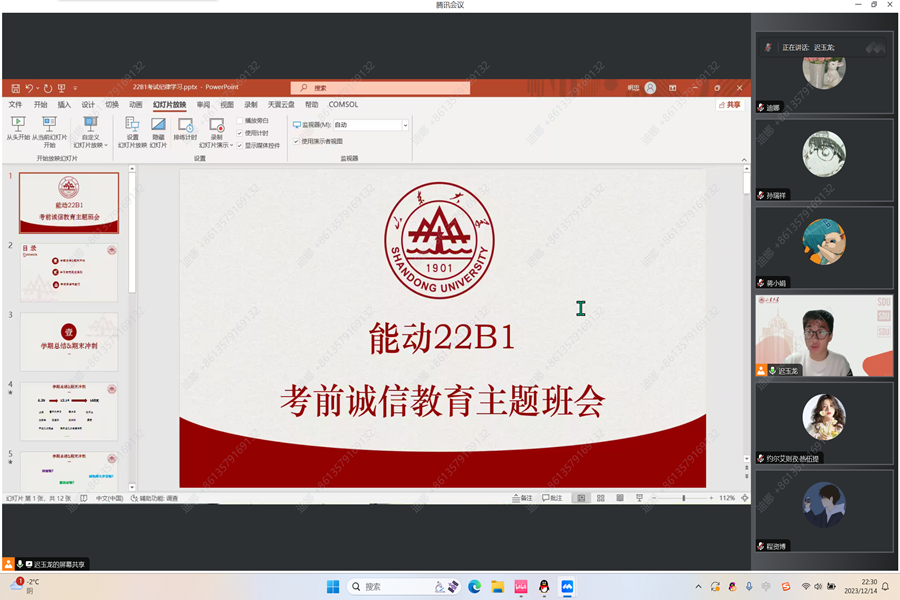Open Customize Quick Access Toolbar dropdown
The height and width of the screenshot is (600, 900).
pos(75,88)
